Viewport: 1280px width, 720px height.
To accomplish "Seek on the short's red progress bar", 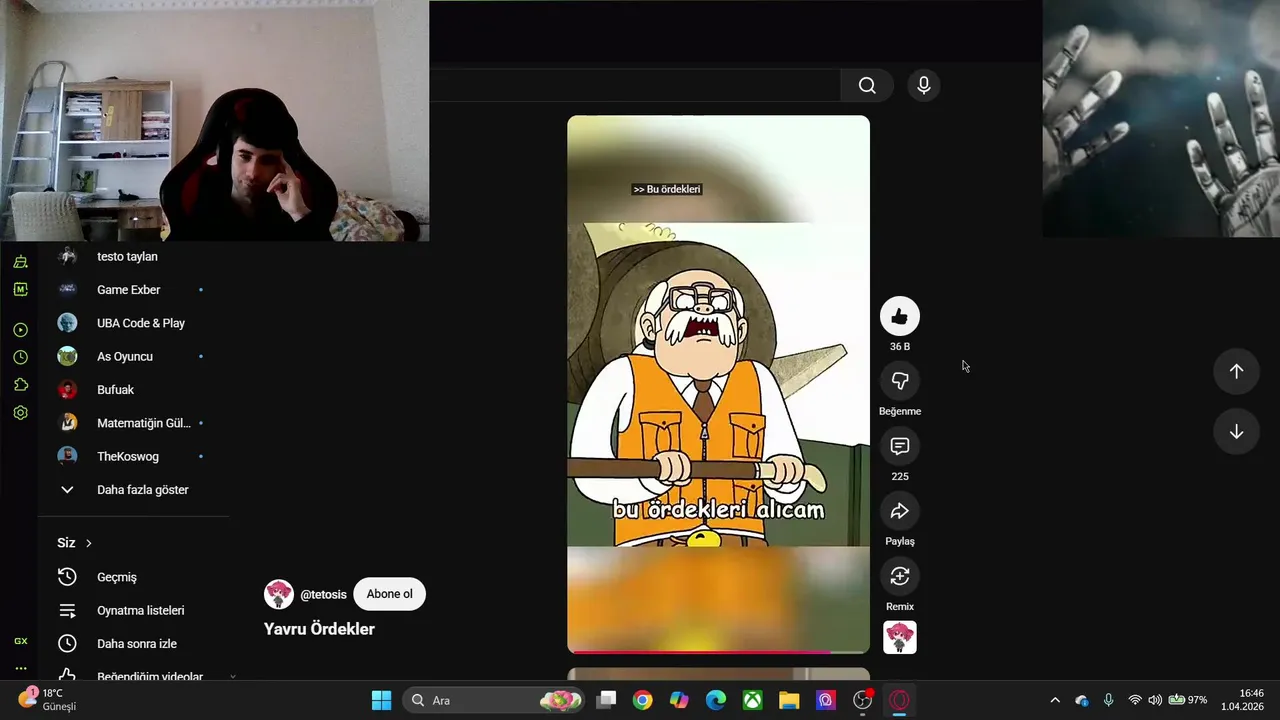I will pos(718,652).
